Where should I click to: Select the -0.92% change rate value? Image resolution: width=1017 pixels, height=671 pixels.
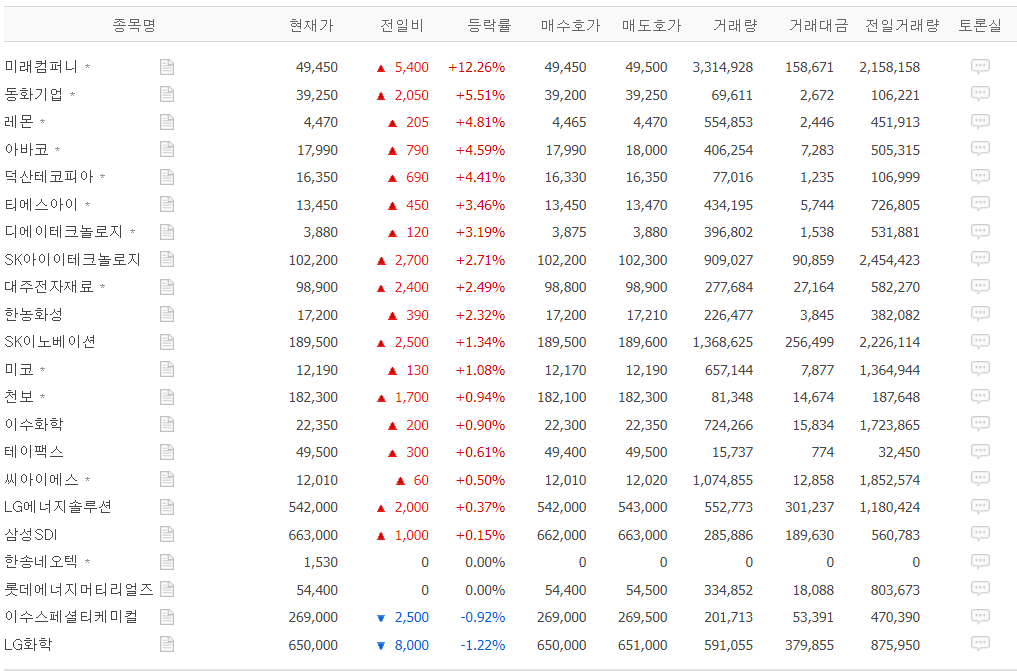click(483, 618)
